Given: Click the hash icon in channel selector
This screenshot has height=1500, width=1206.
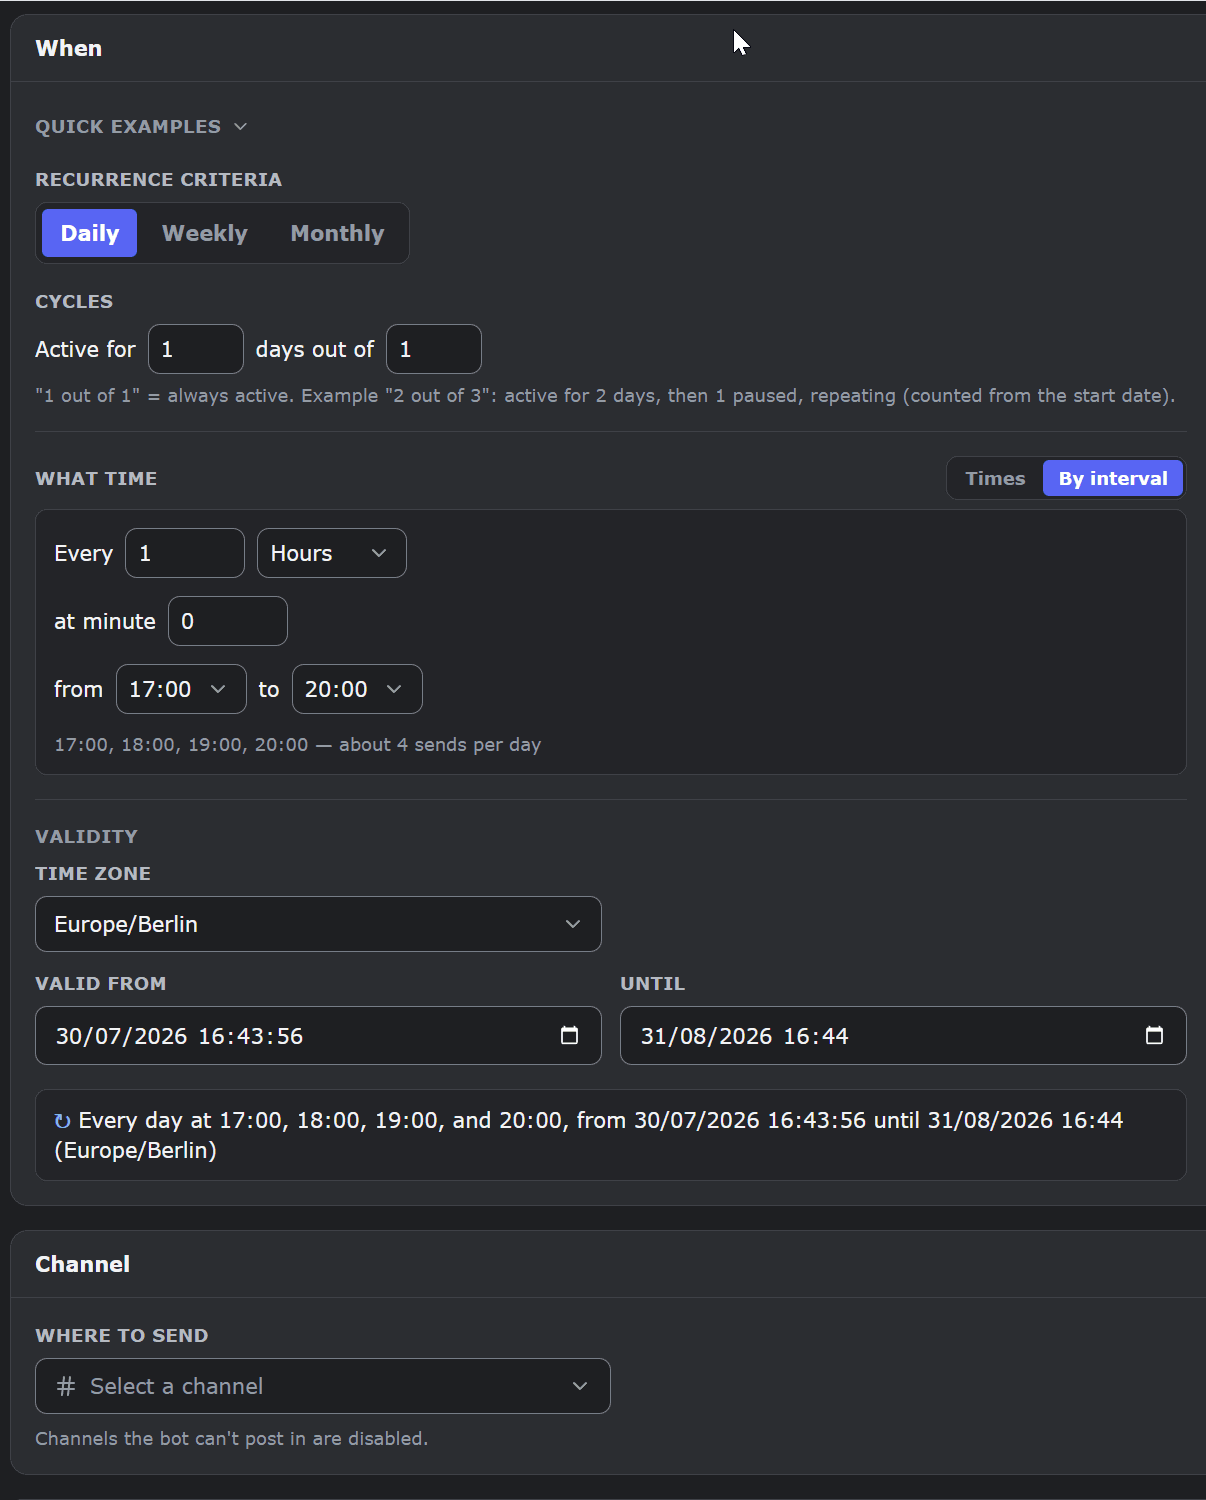Looking at the screenshot, I should click(x=66, y=1386).
